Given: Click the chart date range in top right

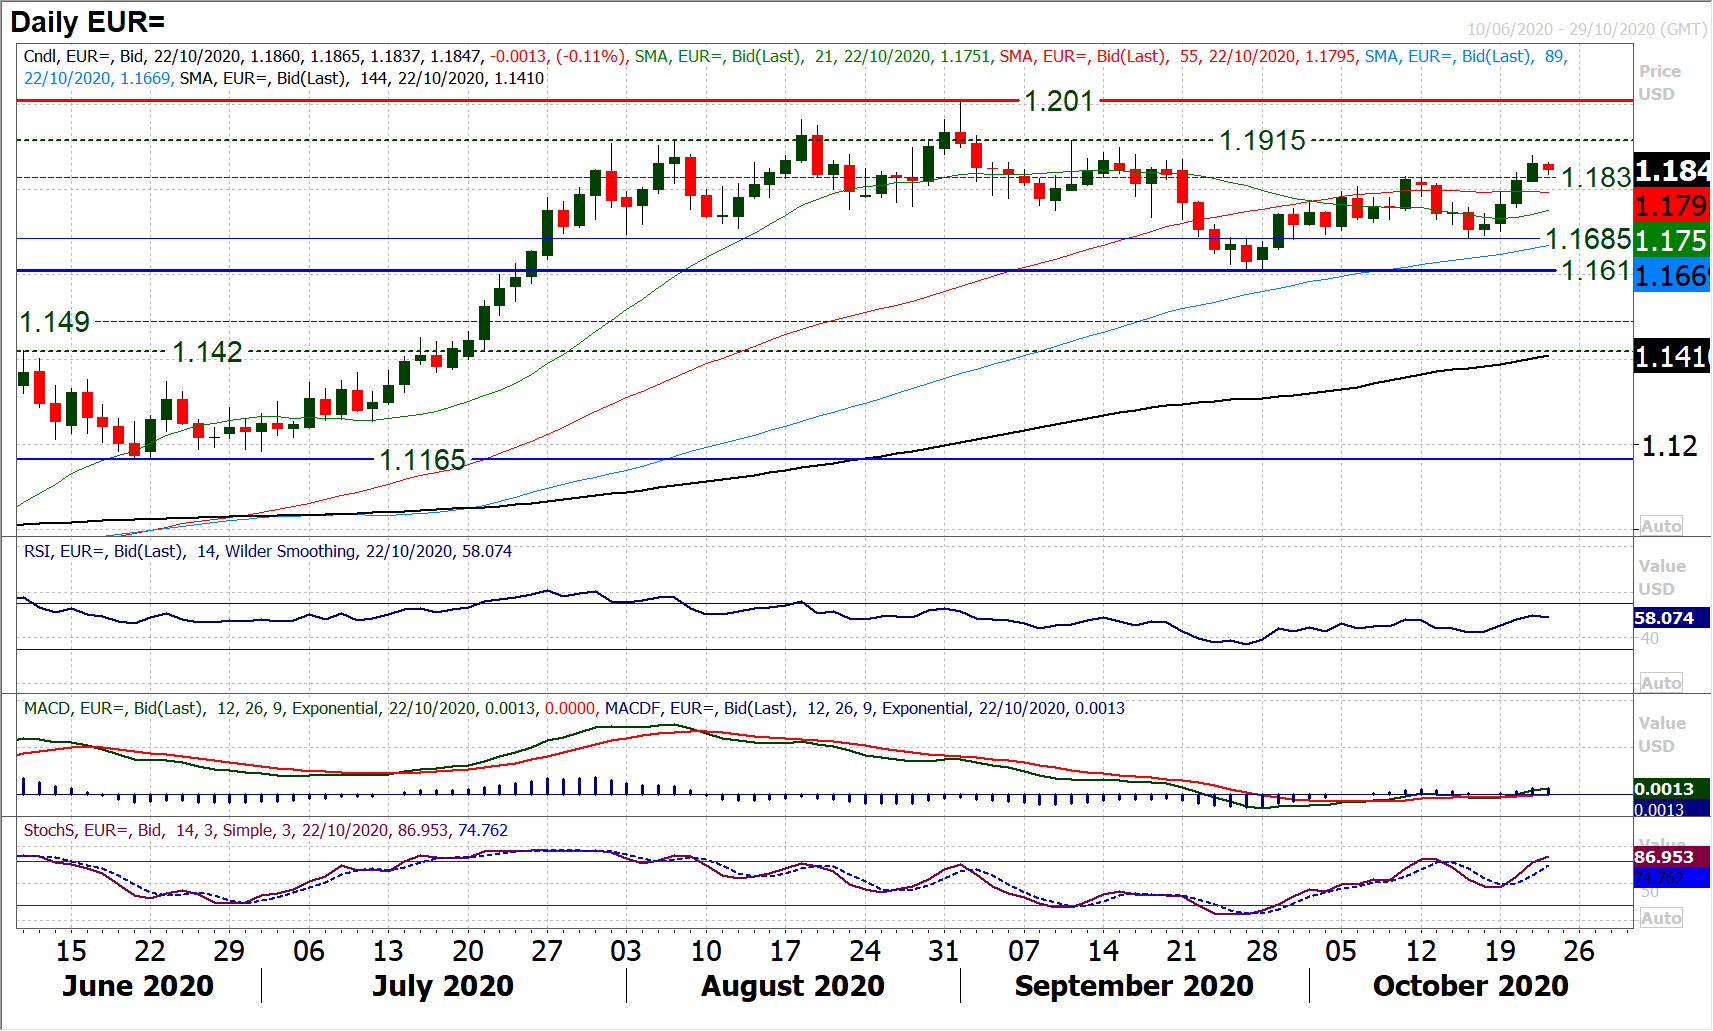Looking at the screenshot, I should pos(1586,29).
